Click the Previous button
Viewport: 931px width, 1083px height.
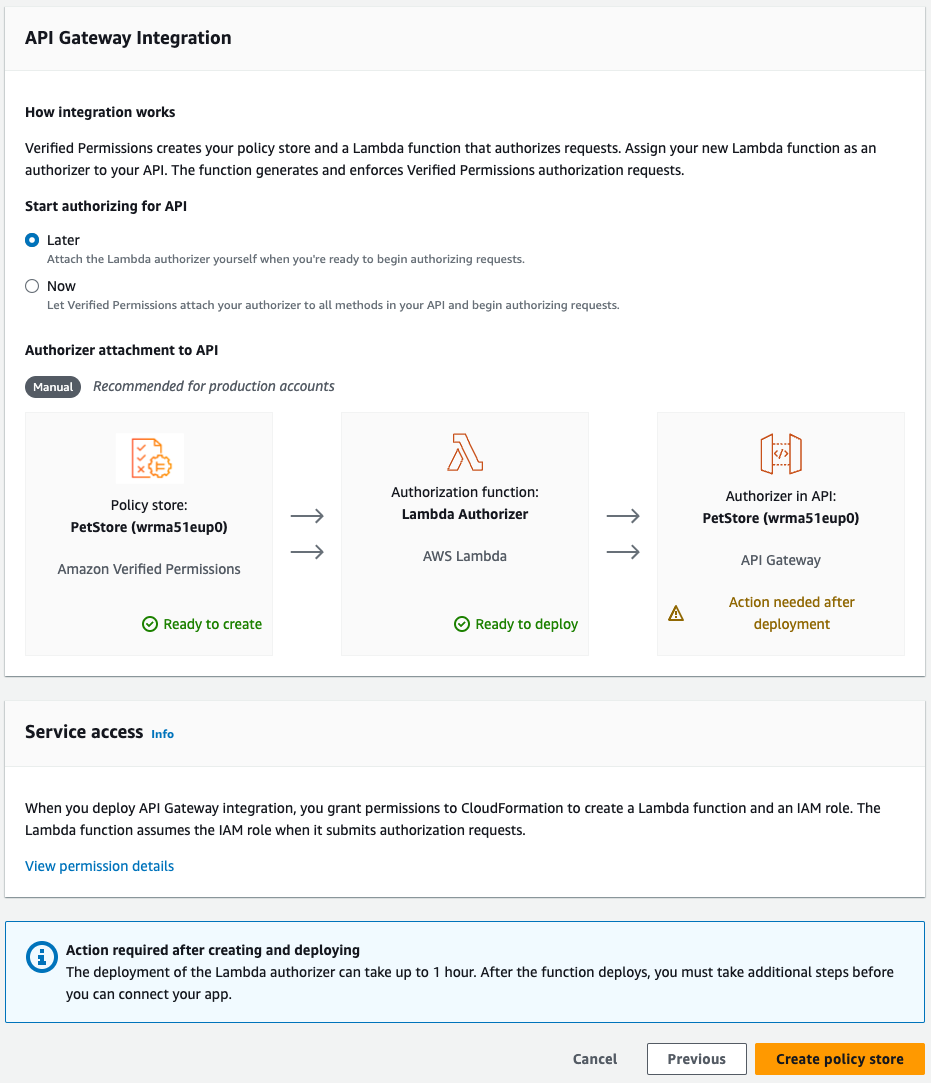pyautogui.click(x=696, y=1058)
